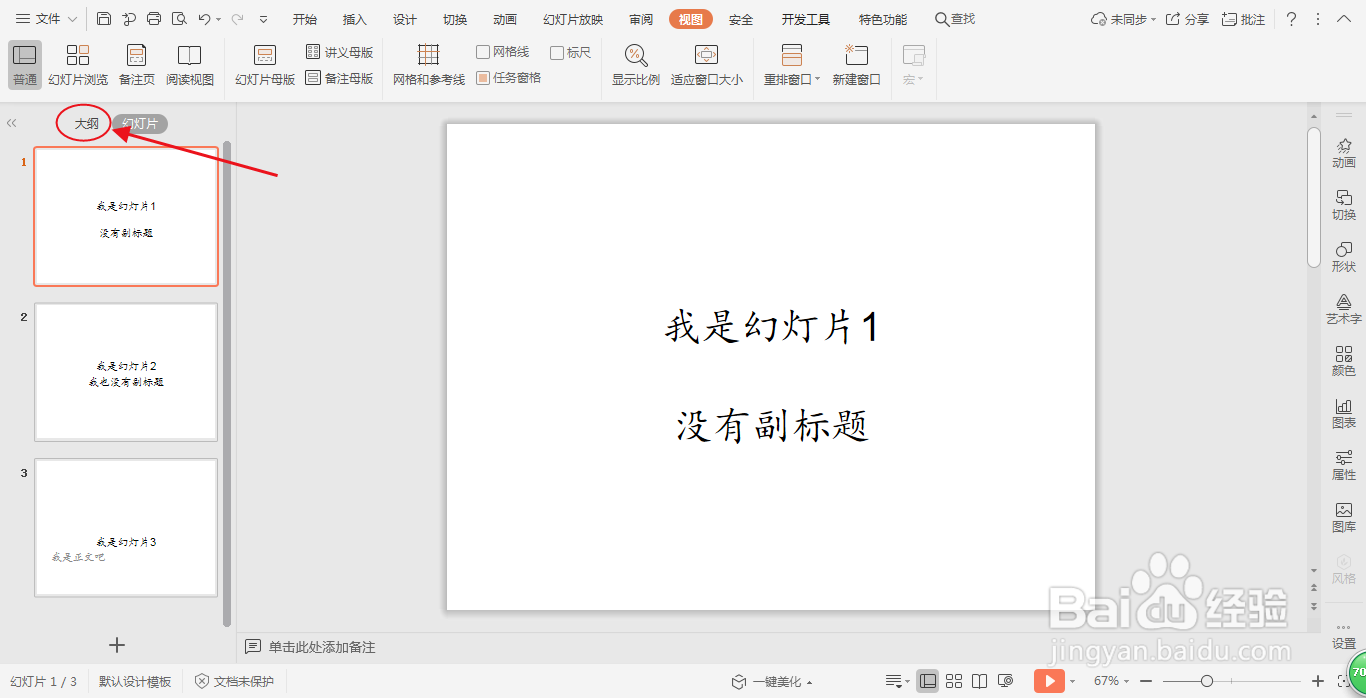Click the help question mark icon

coord(1291,19)
